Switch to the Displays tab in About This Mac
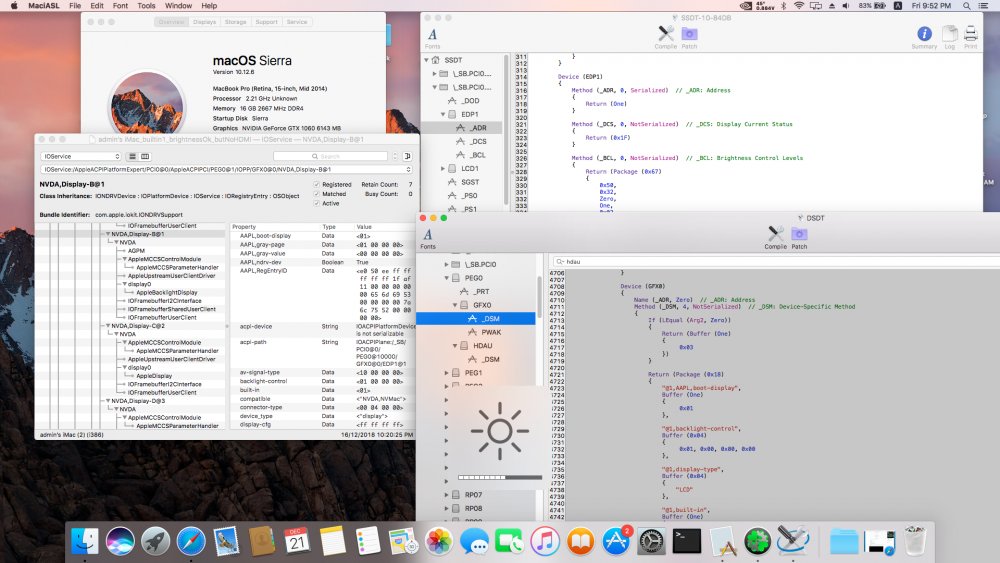The image size is (1000, 563). (204, 22)
